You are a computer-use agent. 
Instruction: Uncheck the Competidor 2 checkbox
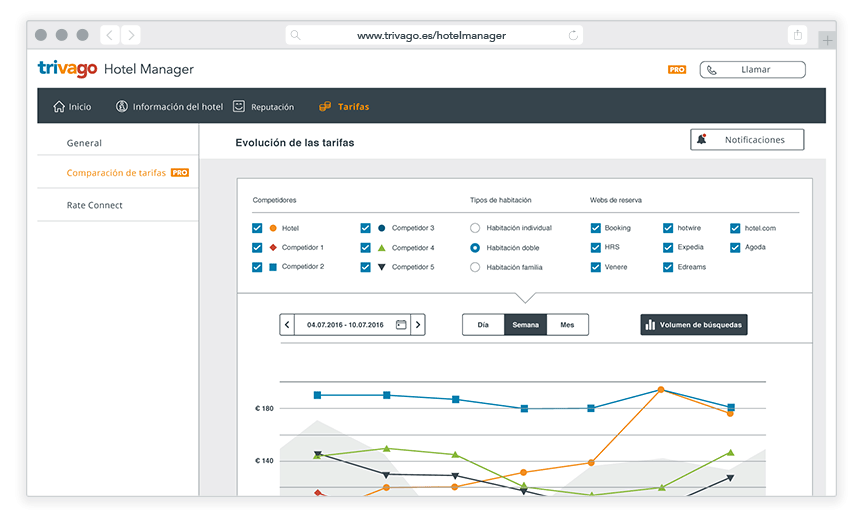pos(257,267)
